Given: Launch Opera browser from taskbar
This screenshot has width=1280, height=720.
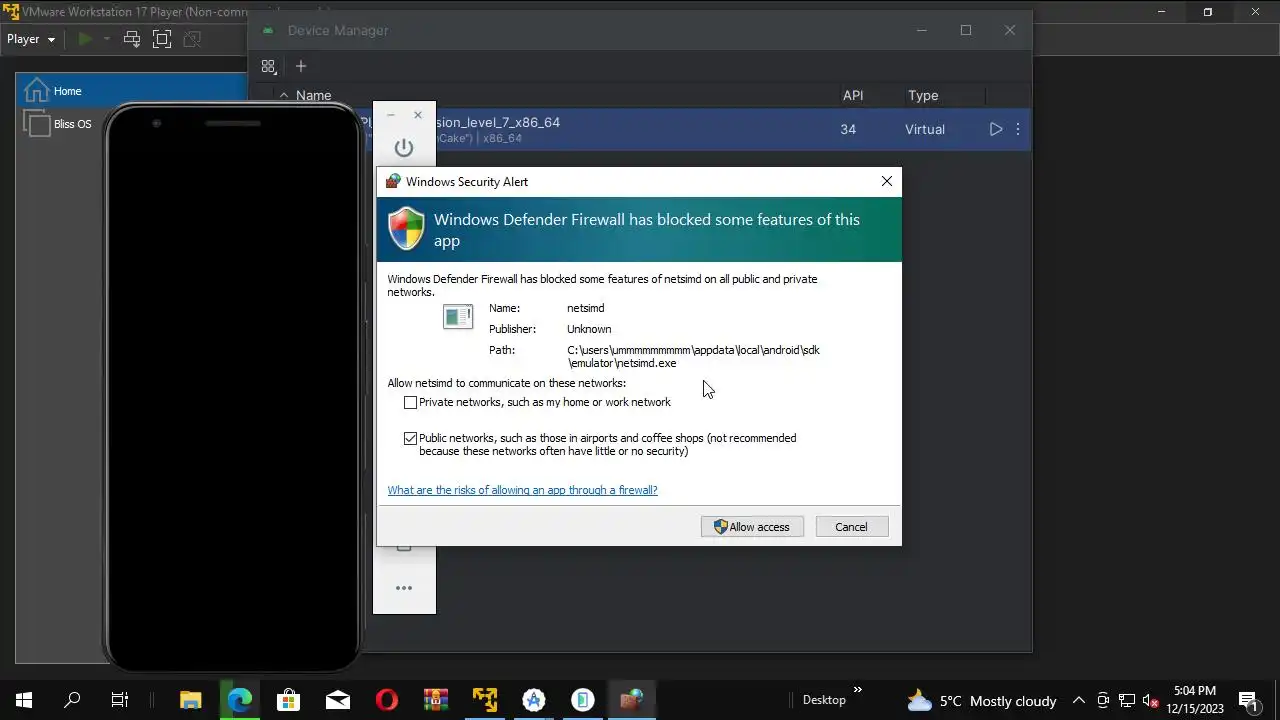Looking at the screenshot, I should [387, 700].
